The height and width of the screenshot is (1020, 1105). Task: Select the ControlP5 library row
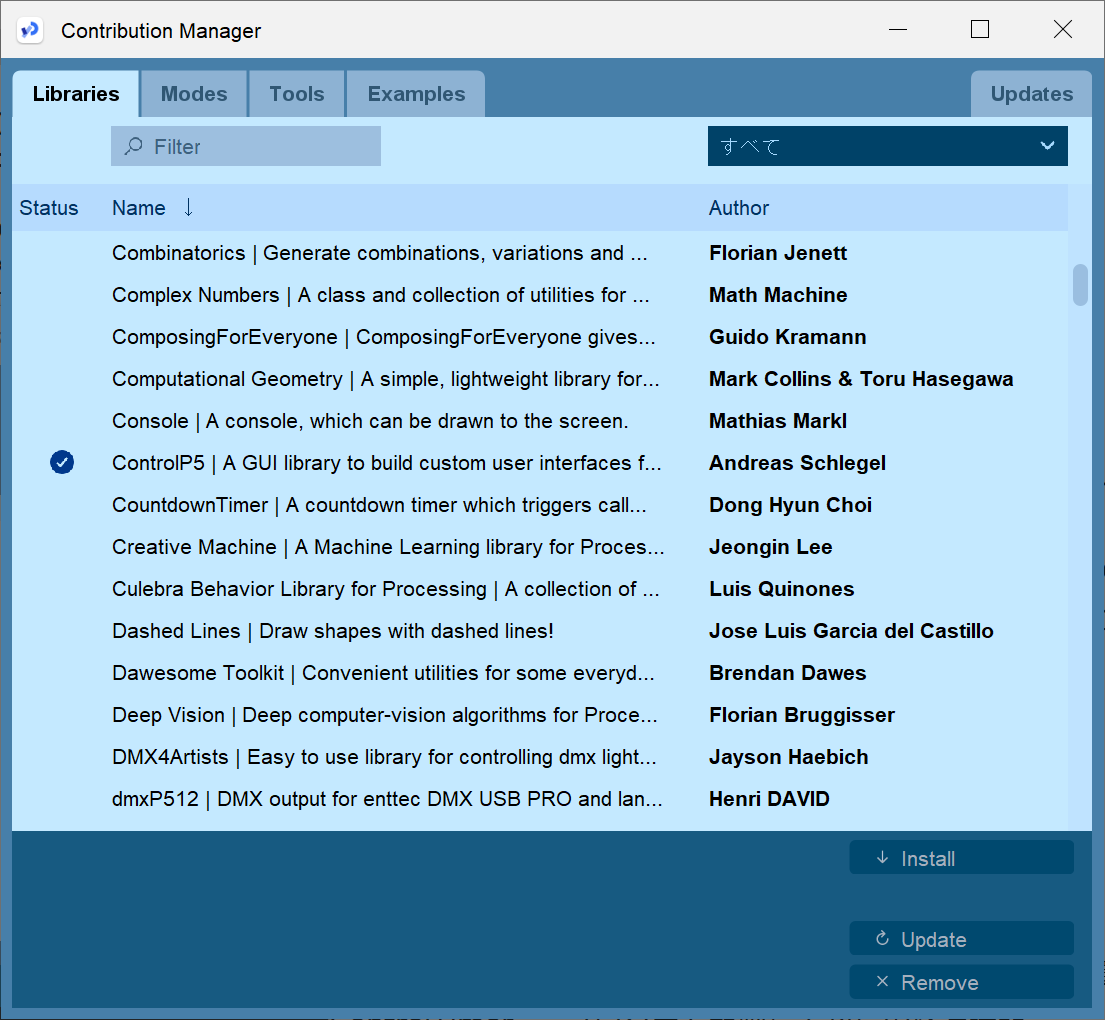click(x=540, y=462)
